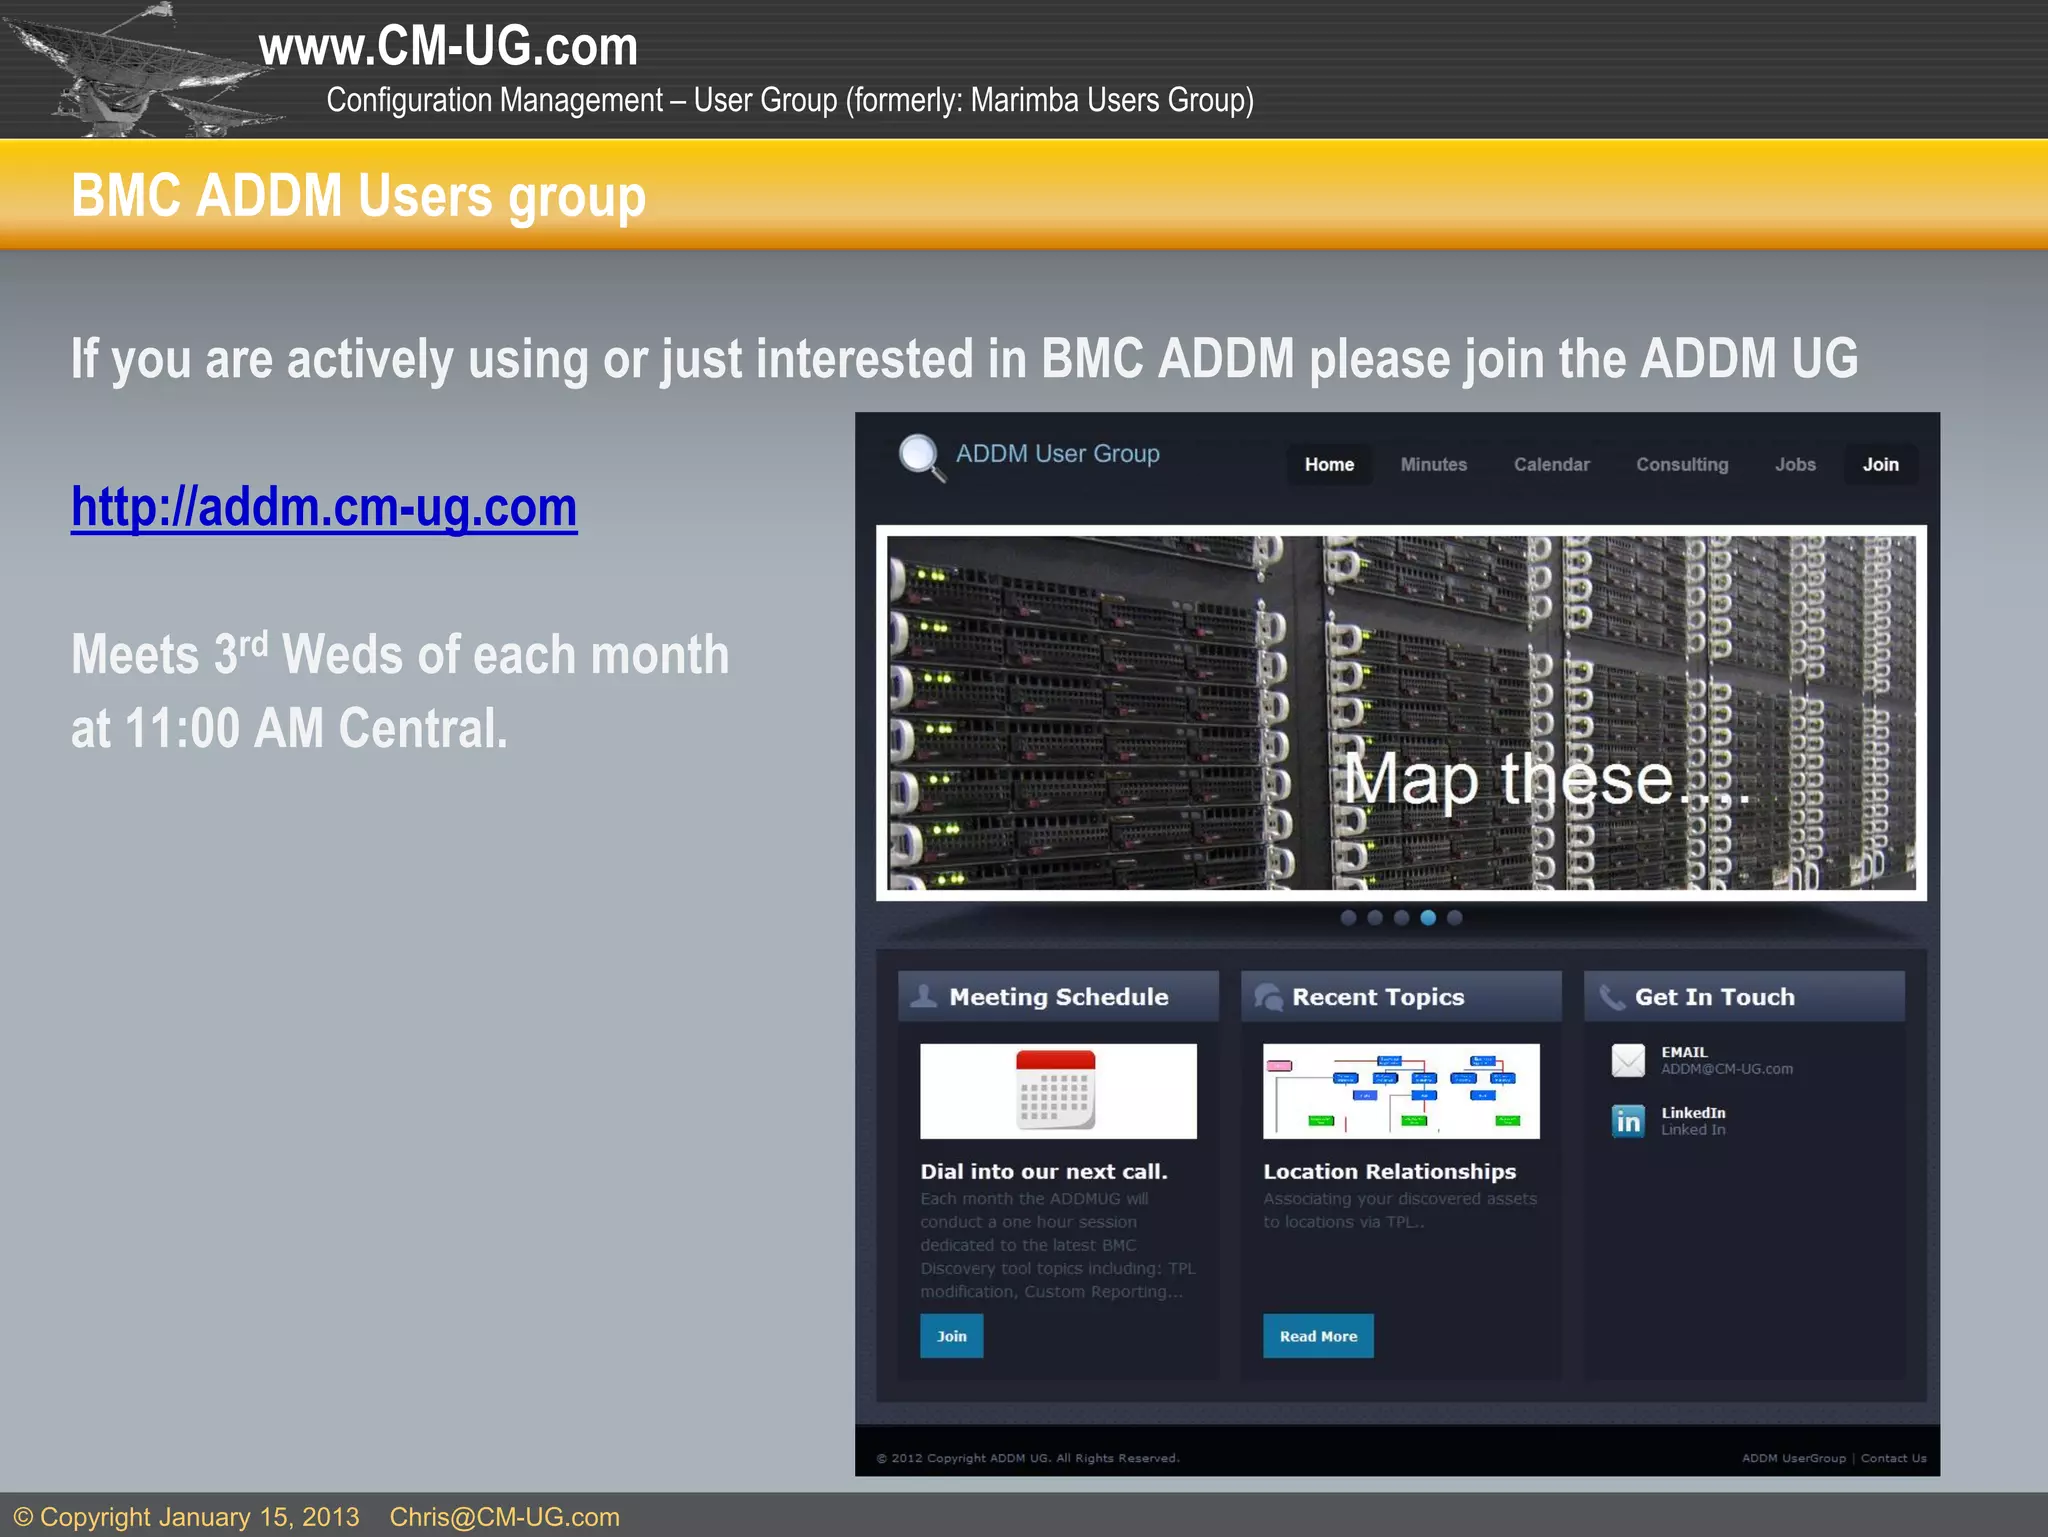
Task: Select the first carousel dot
Action: (x=1348, y=918)
